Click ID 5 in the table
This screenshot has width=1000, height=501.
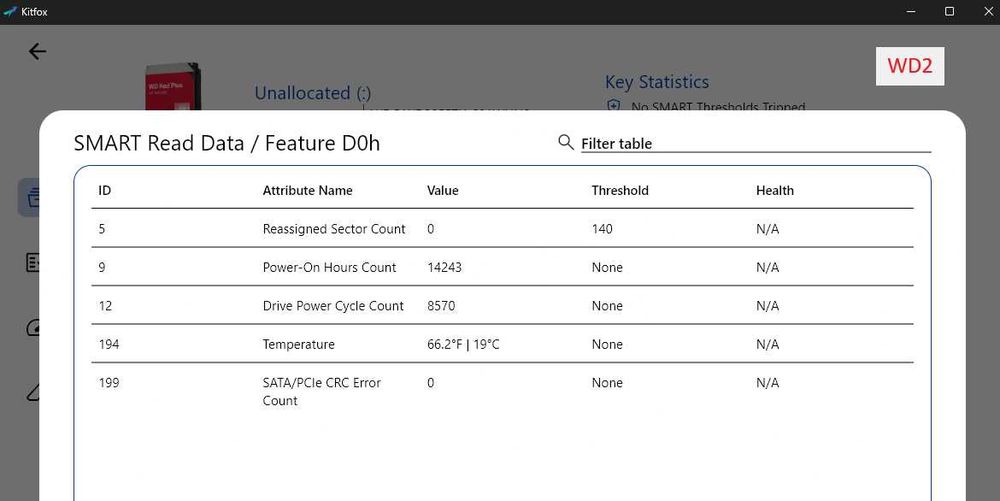pyautogui.click(x=102, y=229)
